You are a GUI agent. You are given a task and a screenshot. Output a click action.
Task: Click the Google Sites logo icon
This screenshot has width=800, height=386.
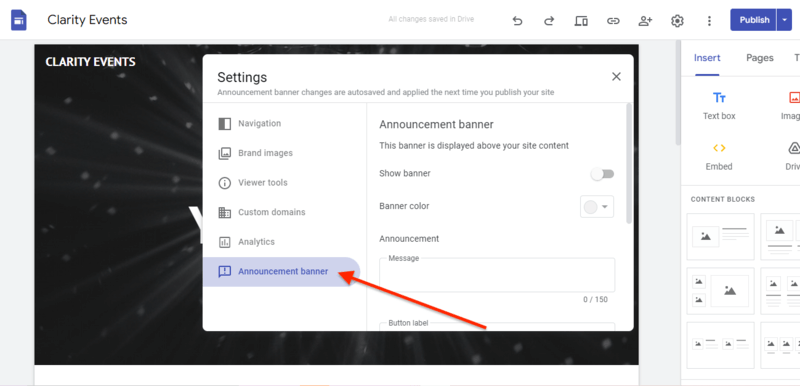(19, 20)
